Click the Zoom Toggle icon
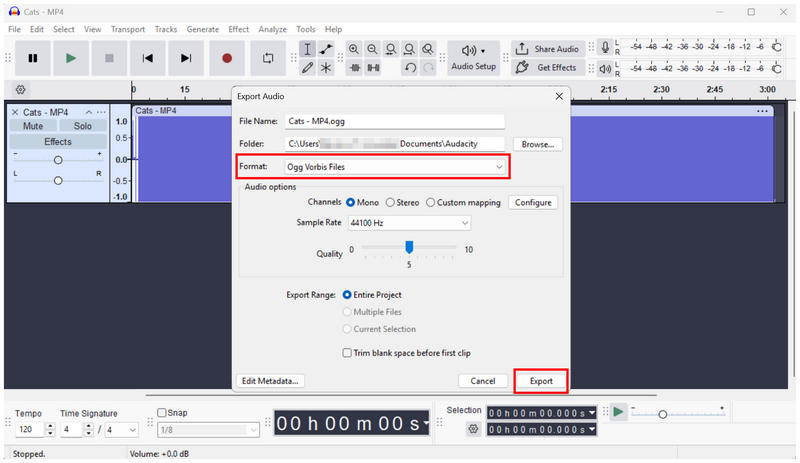The image size is (800, 463). click(x=428, y=49)
